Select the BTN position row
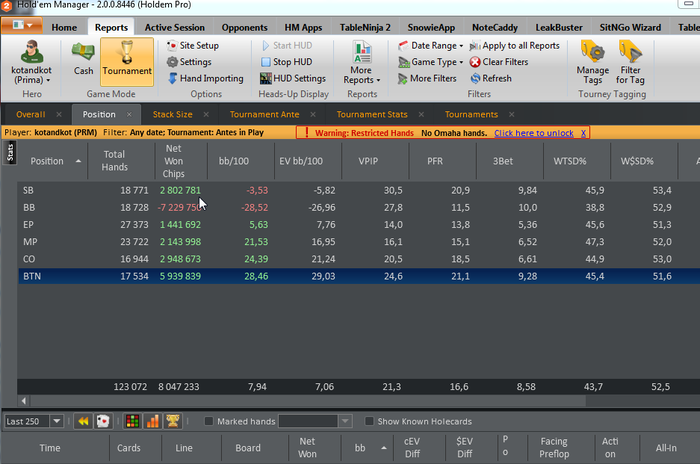The width and height of the screenshot is (700, 464). click(359, 276)
